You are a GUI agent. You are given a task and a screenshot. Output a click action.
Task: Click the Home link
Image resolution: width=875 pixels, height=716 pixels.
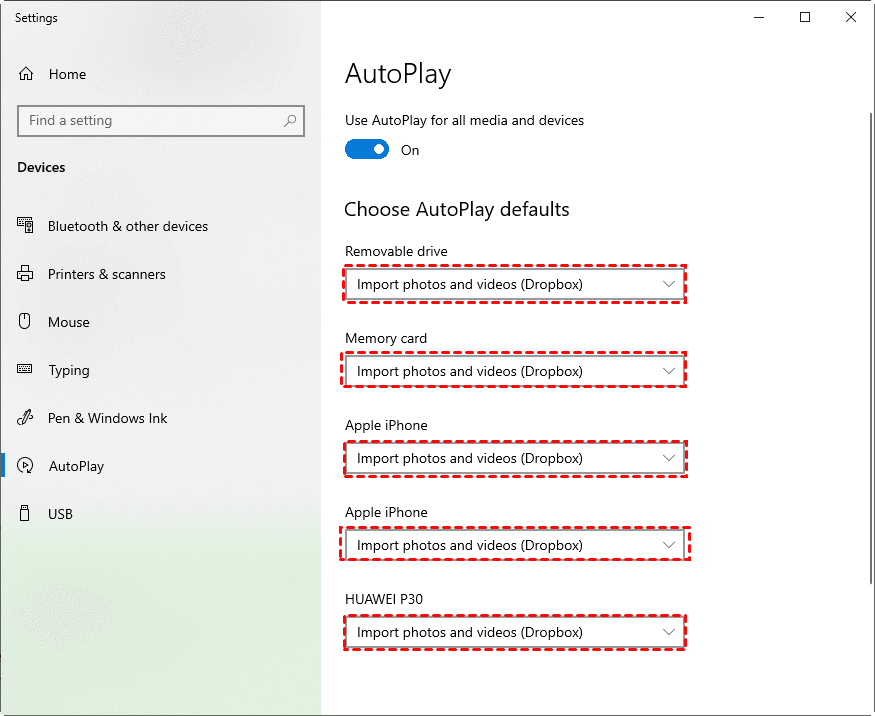(x=67, y=74)
